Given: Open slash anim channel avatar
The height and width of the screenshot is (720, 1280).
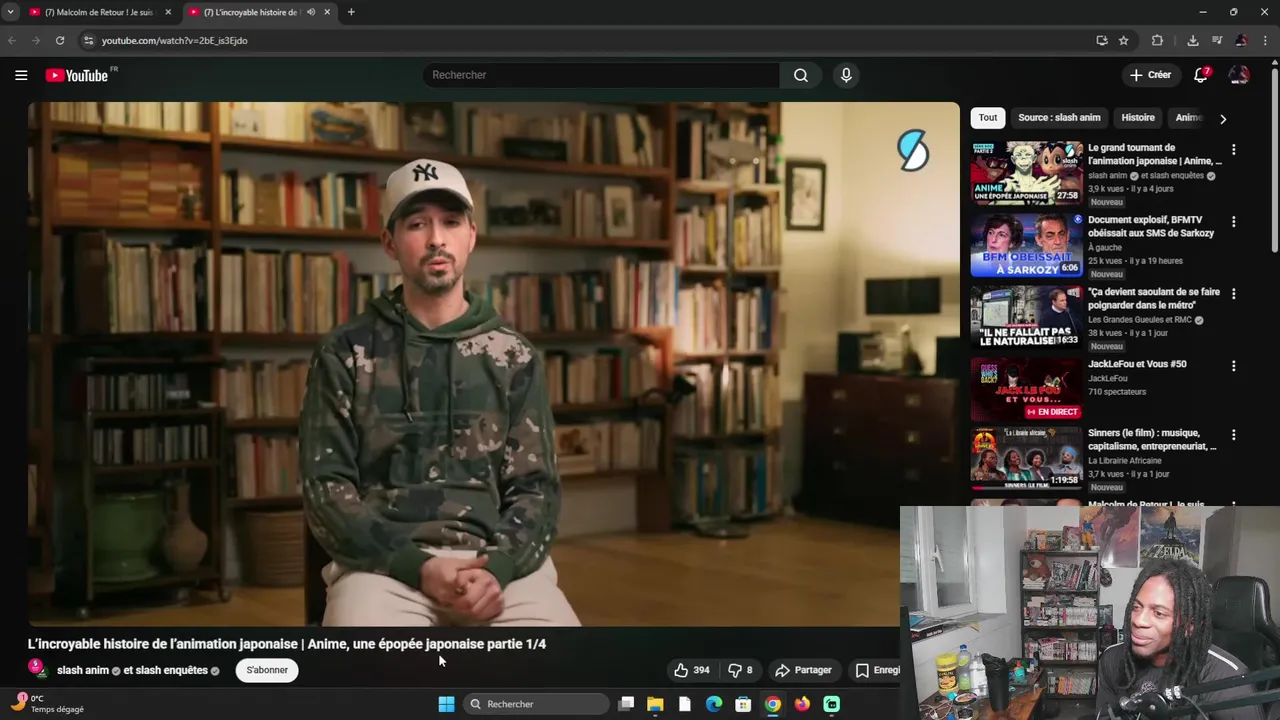Looking at the screenshot, I should 37,668.
